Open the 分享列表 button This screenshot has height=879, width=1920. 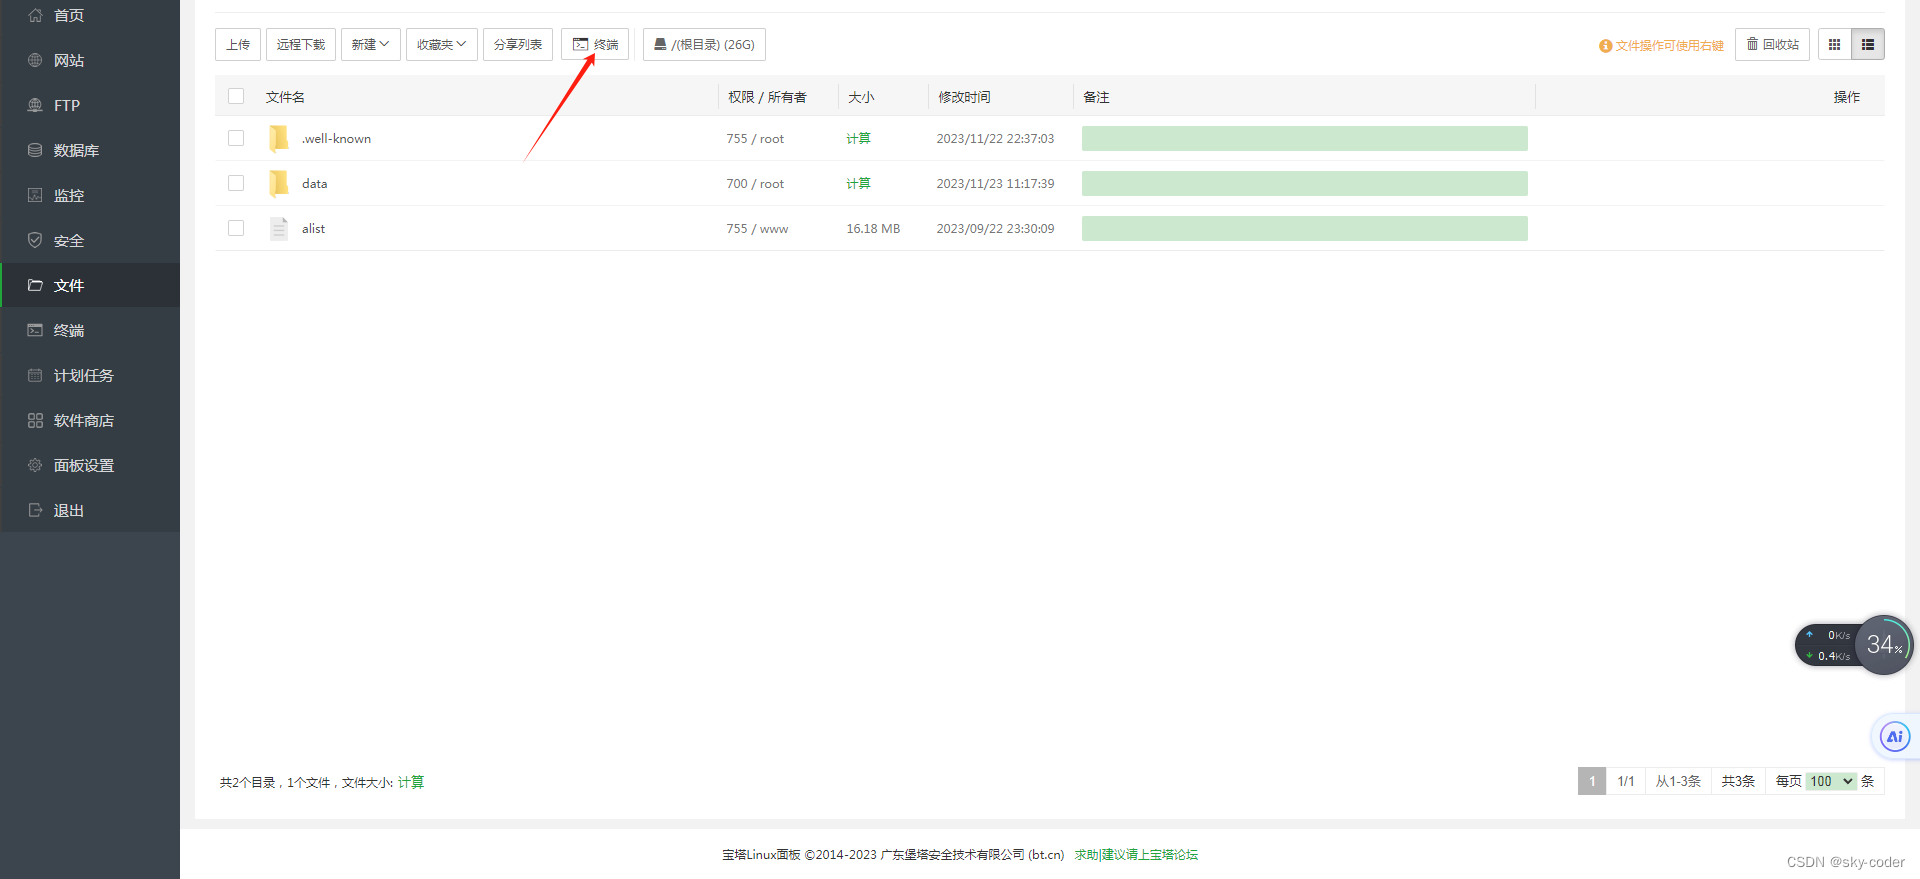click(x=518, y=44)
